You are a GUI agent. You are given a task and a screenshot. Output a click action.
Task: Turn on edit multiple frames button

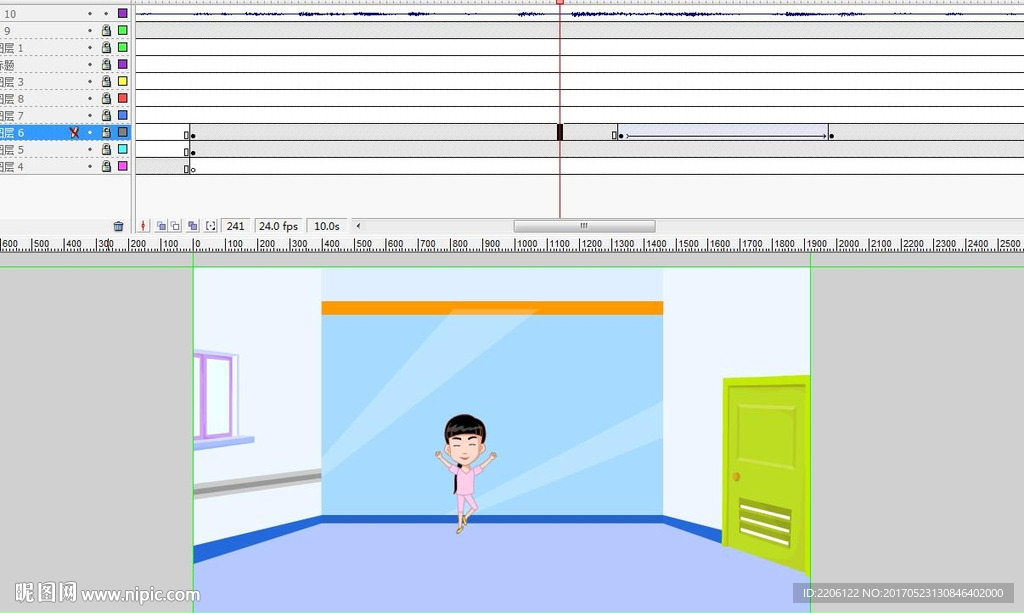pyautogui.click(x=193, y=227)
